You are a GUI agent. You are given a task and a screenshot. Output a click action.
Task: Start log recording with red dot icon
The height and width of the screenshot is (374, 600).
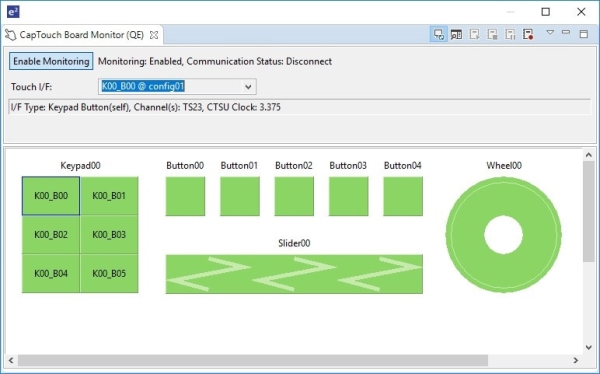coord(528,34)
